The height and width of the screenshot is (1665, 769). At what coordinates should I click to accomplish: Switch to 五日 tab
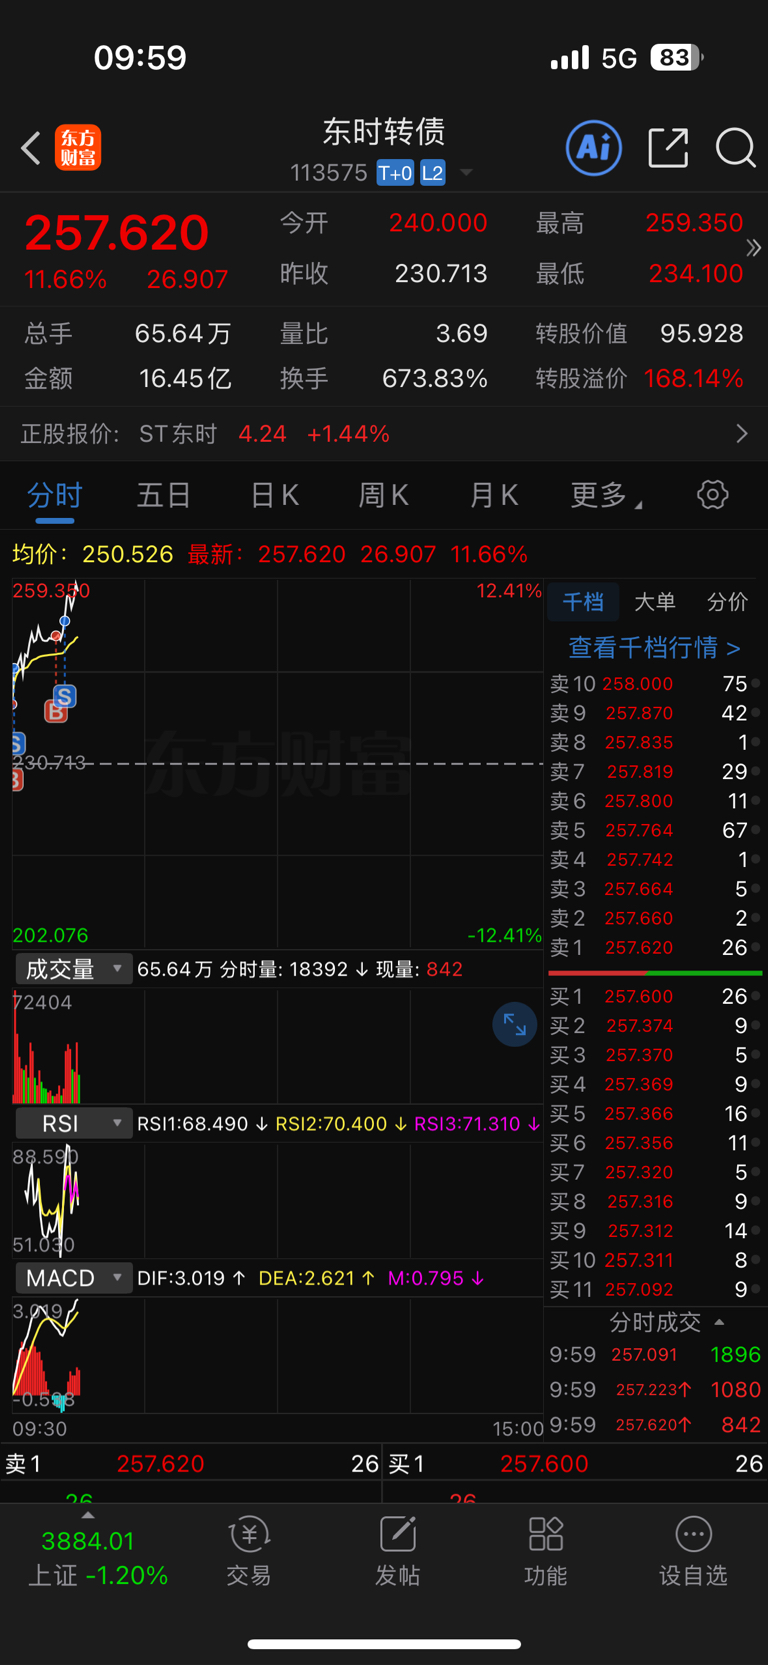164,495
